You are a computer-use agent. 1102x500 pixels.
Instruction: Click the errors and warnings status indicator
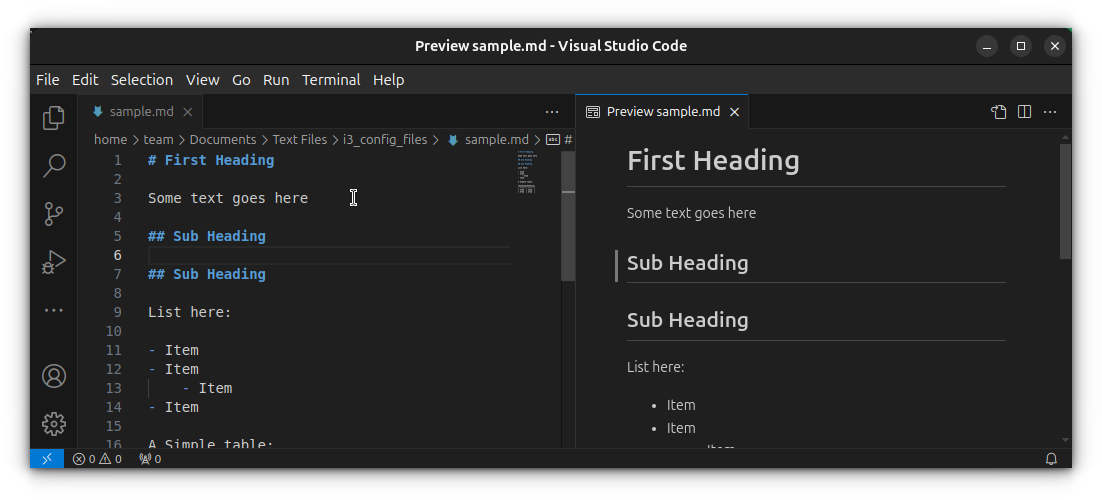pyautogui.click(x=97, y=459)
